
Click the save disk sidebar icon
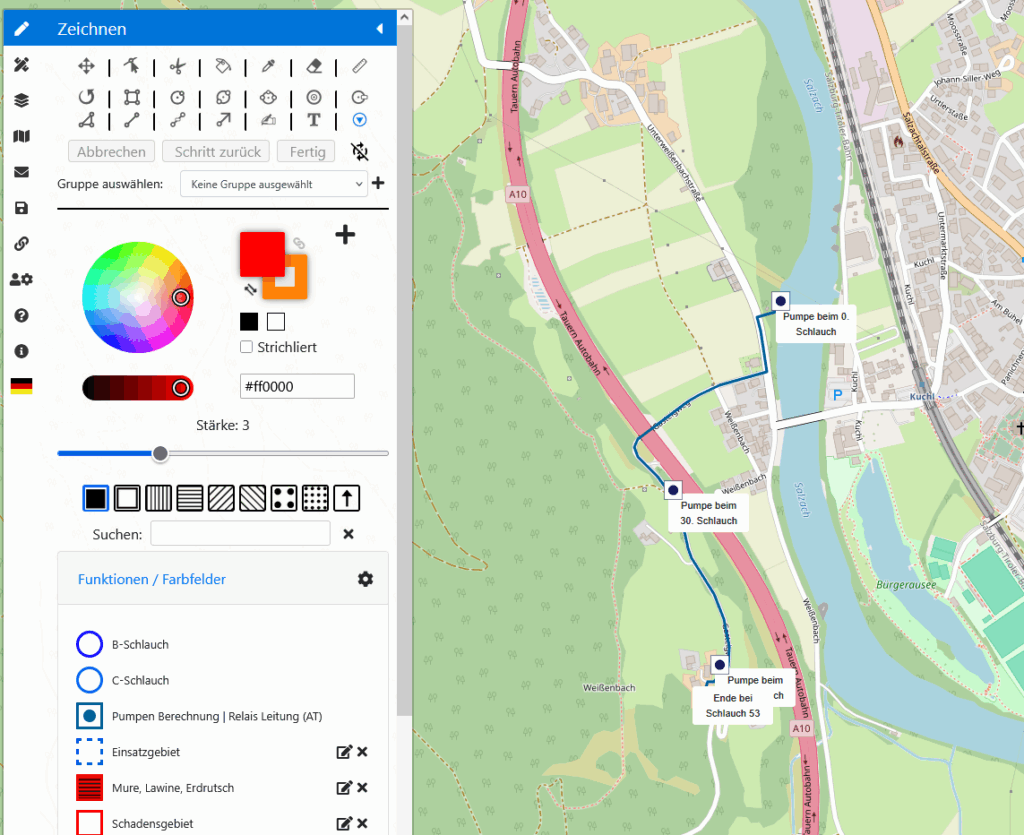pyautogui.click(x=22, y=208)
